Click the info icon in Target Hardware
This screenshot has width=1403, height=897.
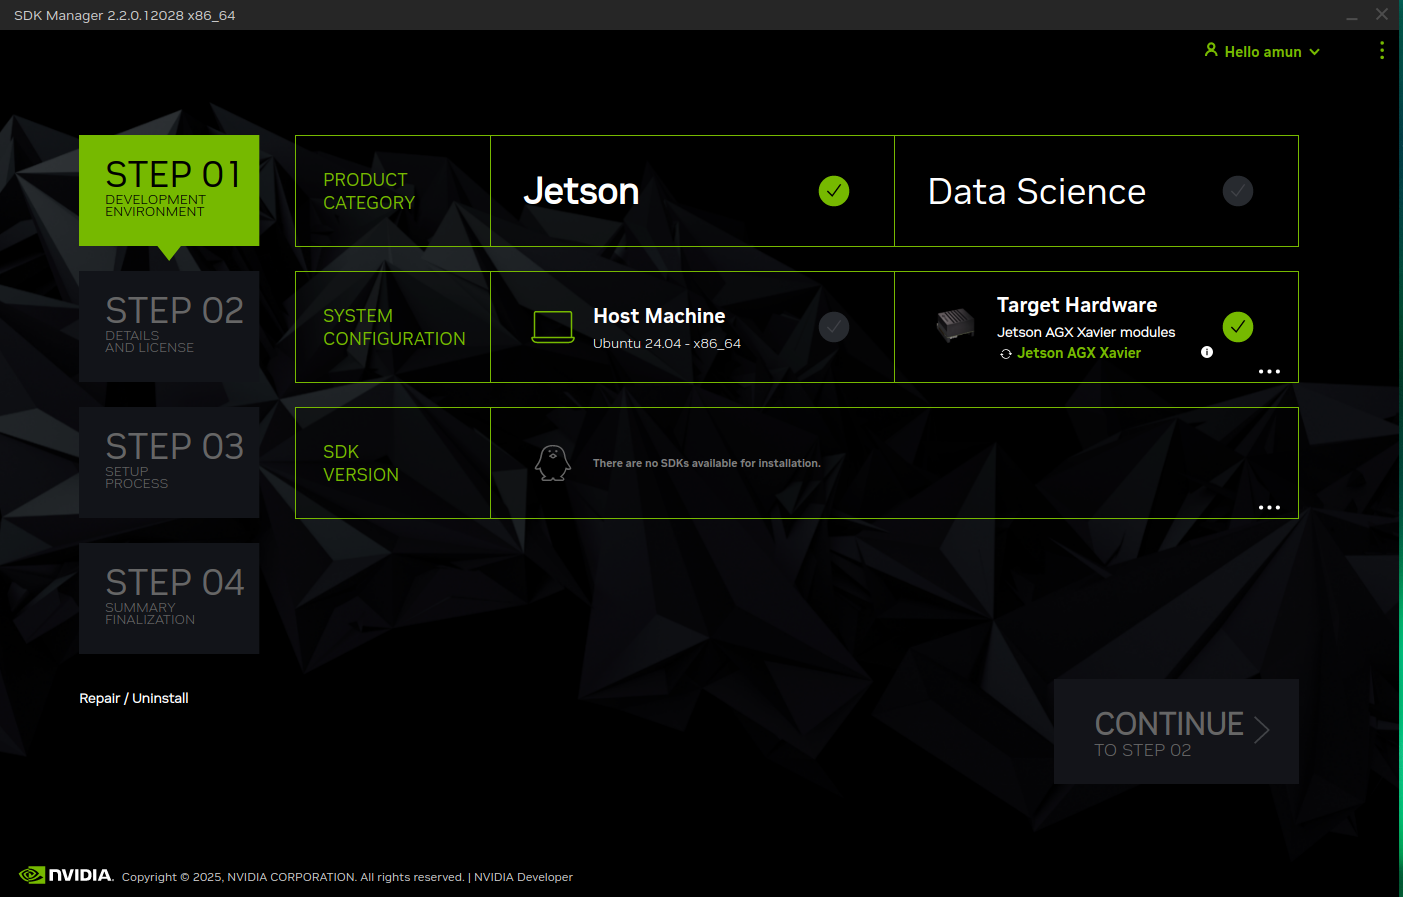coord(1207,352)
